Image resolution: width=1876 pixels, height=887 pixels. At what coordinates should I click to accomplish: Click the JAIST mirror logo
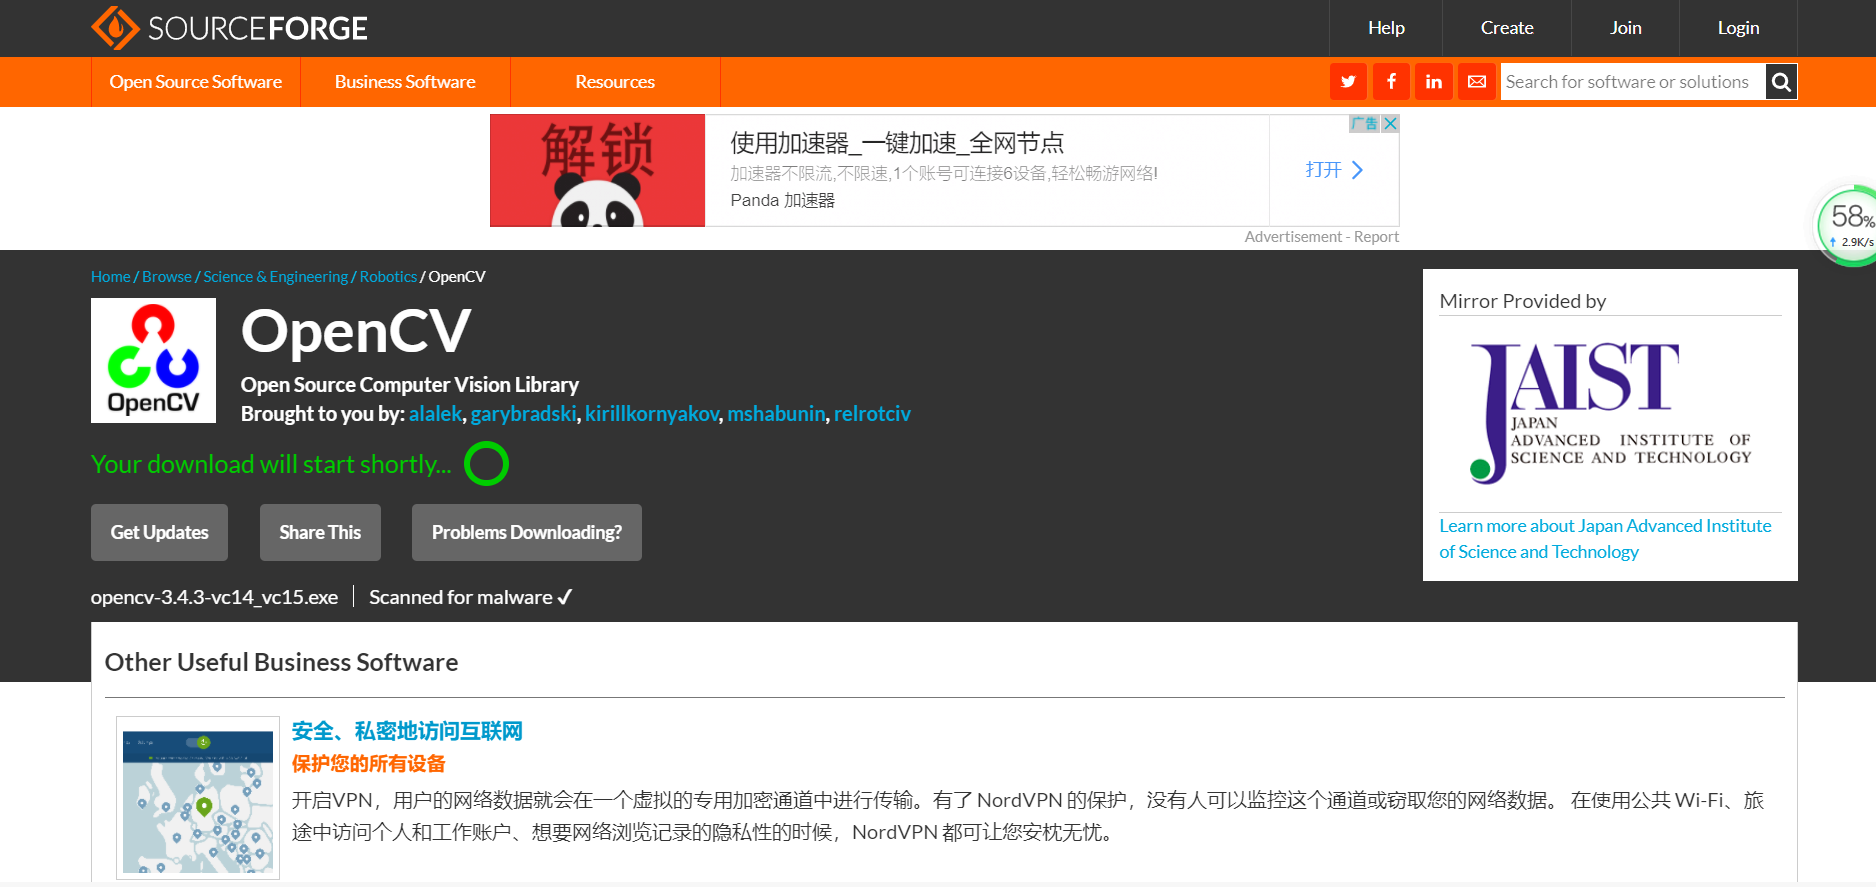1610,412
